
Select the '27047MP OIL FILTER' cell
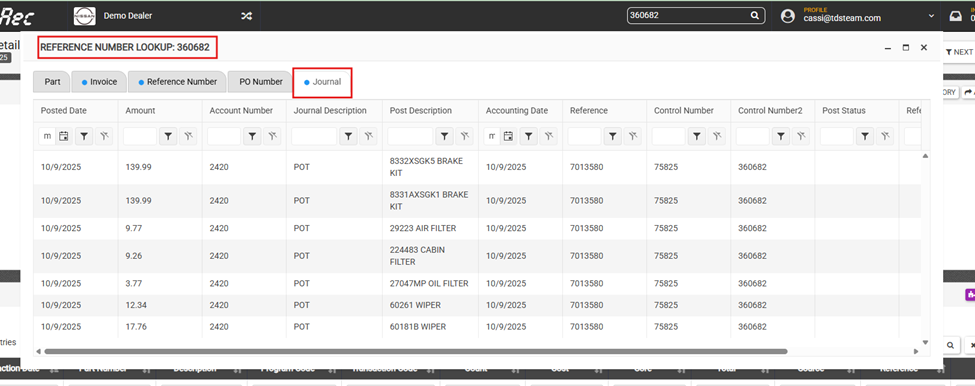(429, 283)
